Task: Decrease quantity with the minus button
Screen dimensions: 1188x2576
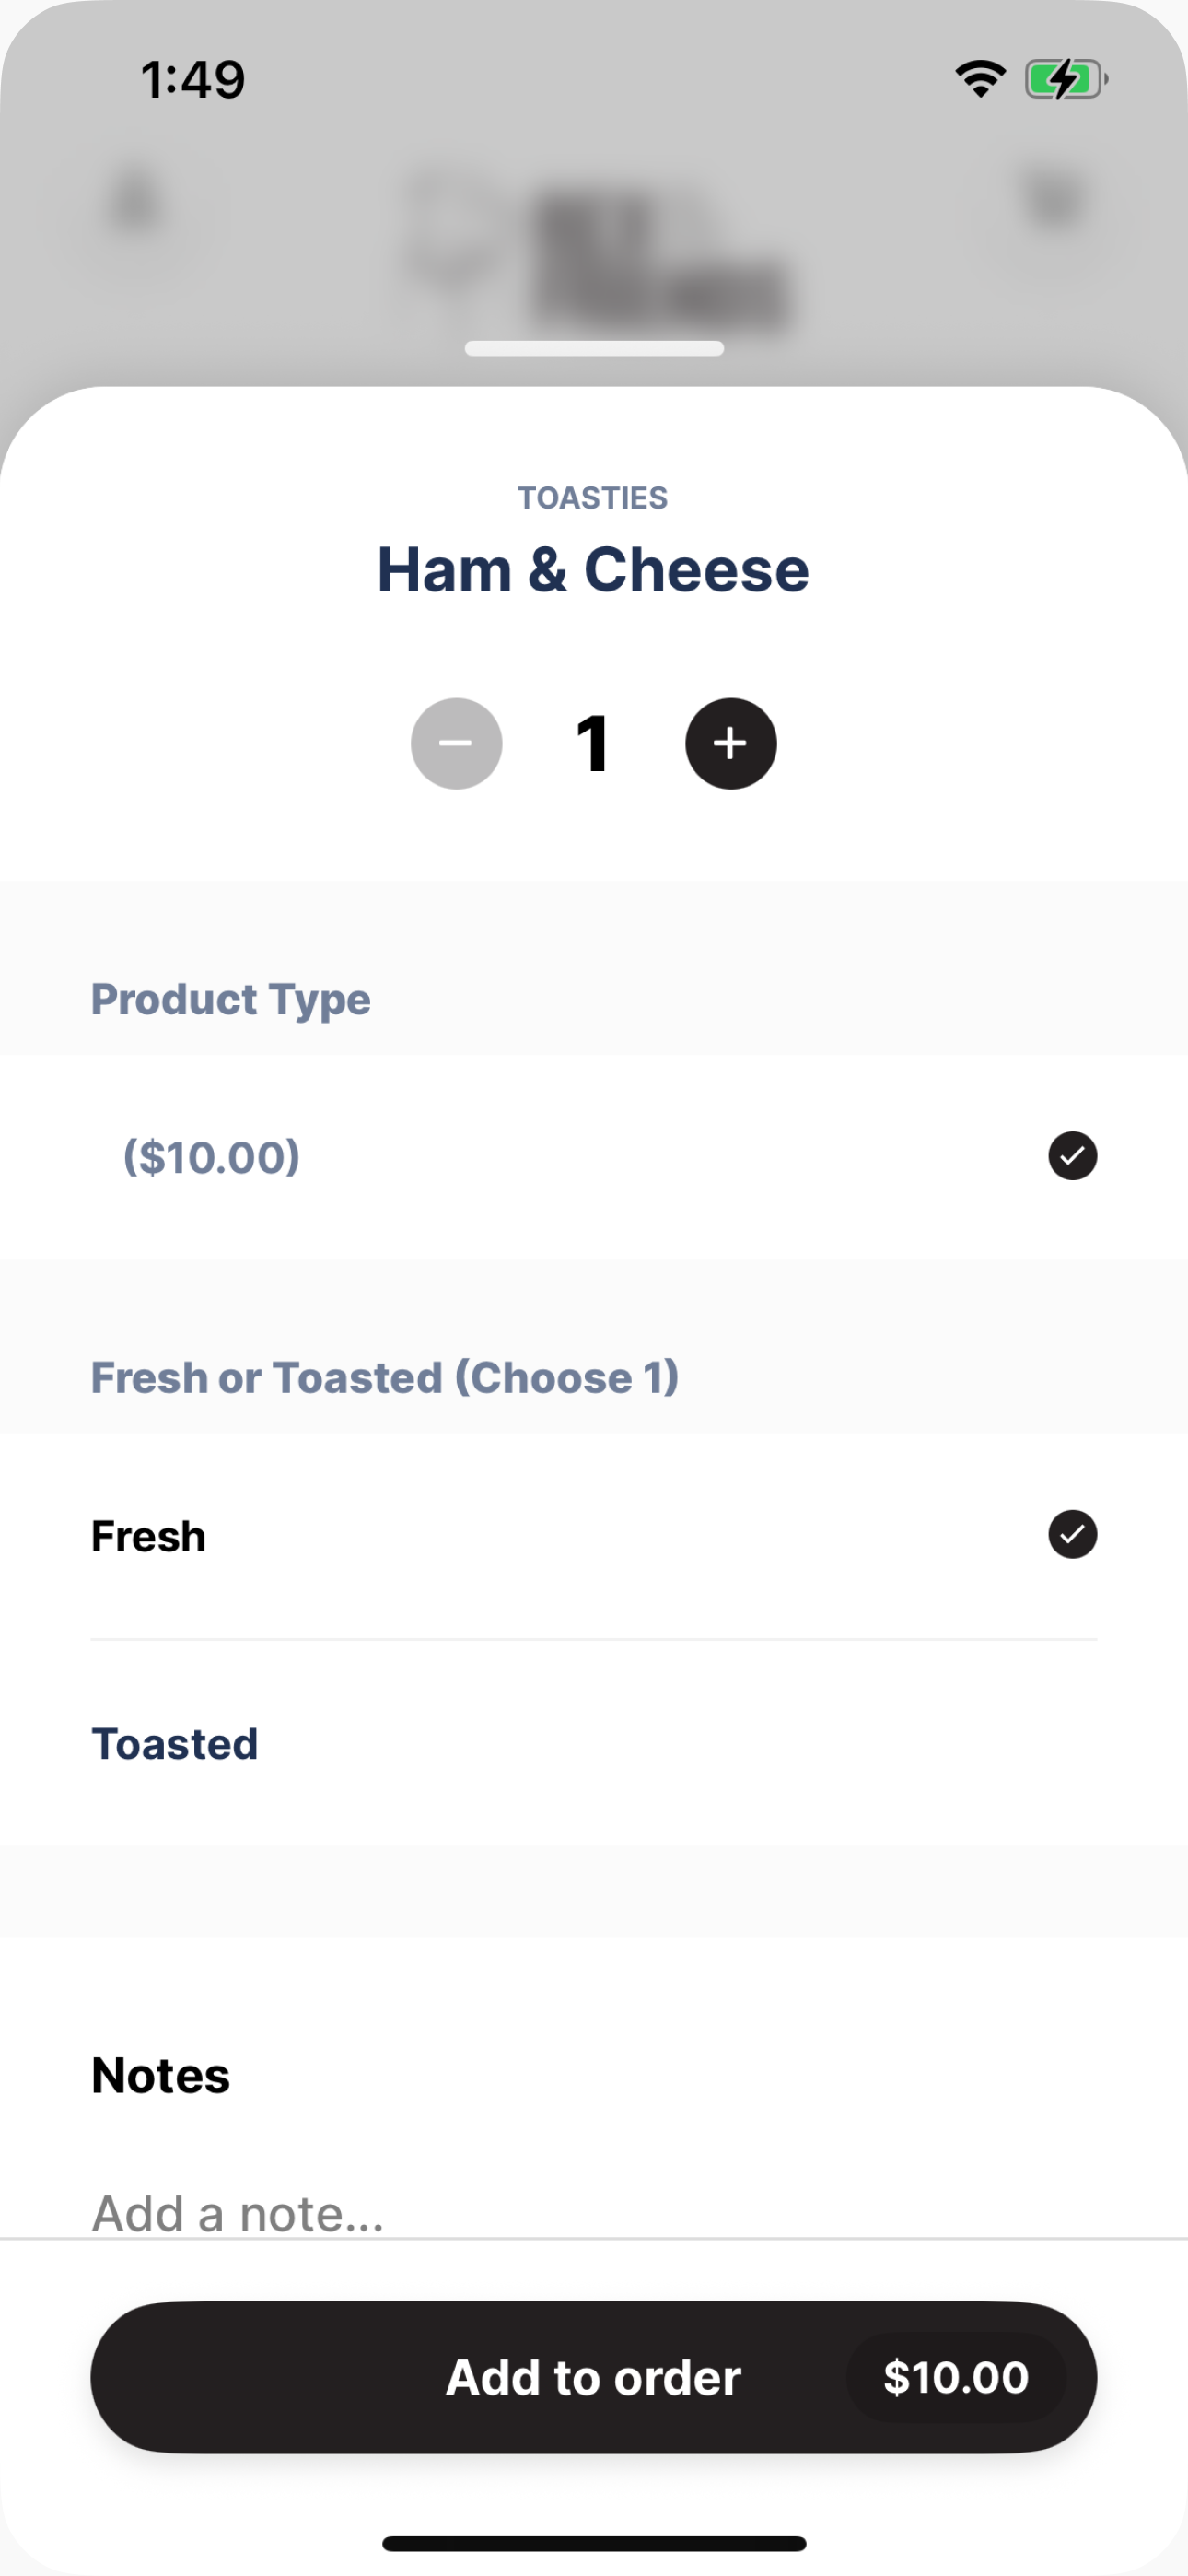Action: 456,743
